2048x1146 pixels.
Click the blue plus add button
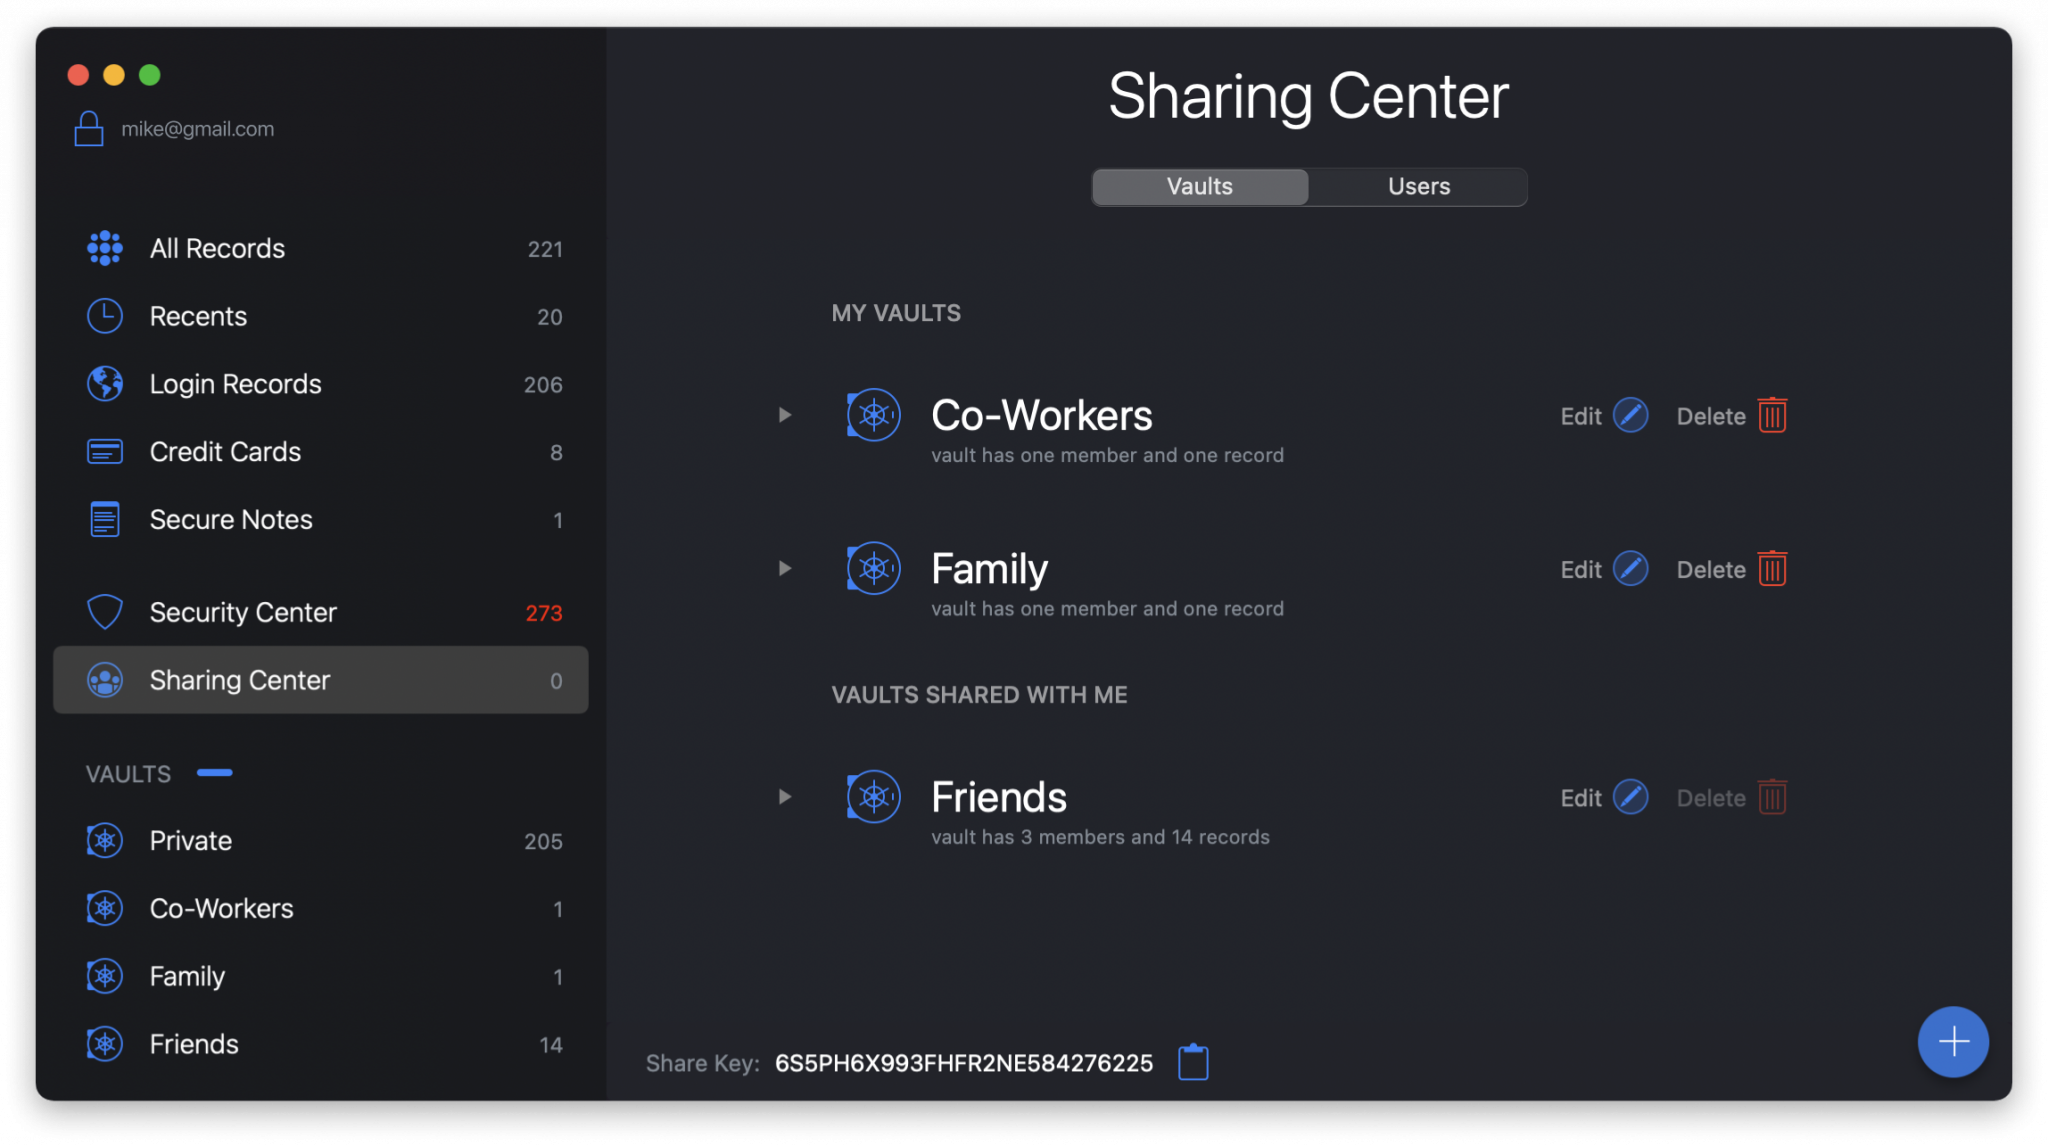(x=1952, y=1042)
